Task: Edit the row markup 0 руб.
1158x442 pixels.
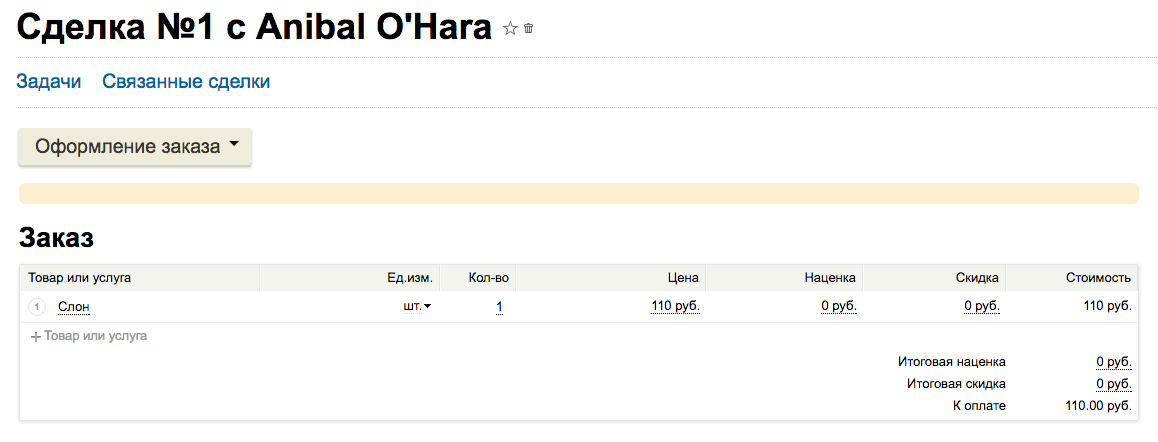Action: [839, 307]
